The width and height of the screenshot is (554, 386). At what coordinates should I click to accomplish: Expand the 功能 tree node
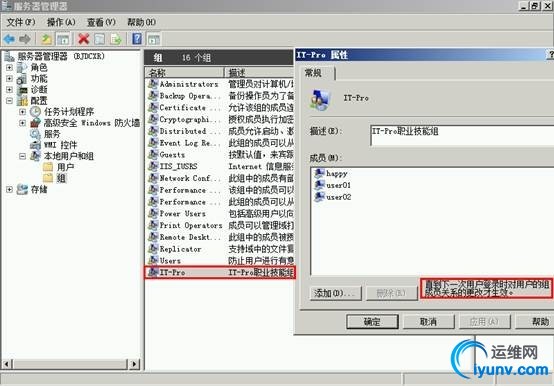coord(10,78)
